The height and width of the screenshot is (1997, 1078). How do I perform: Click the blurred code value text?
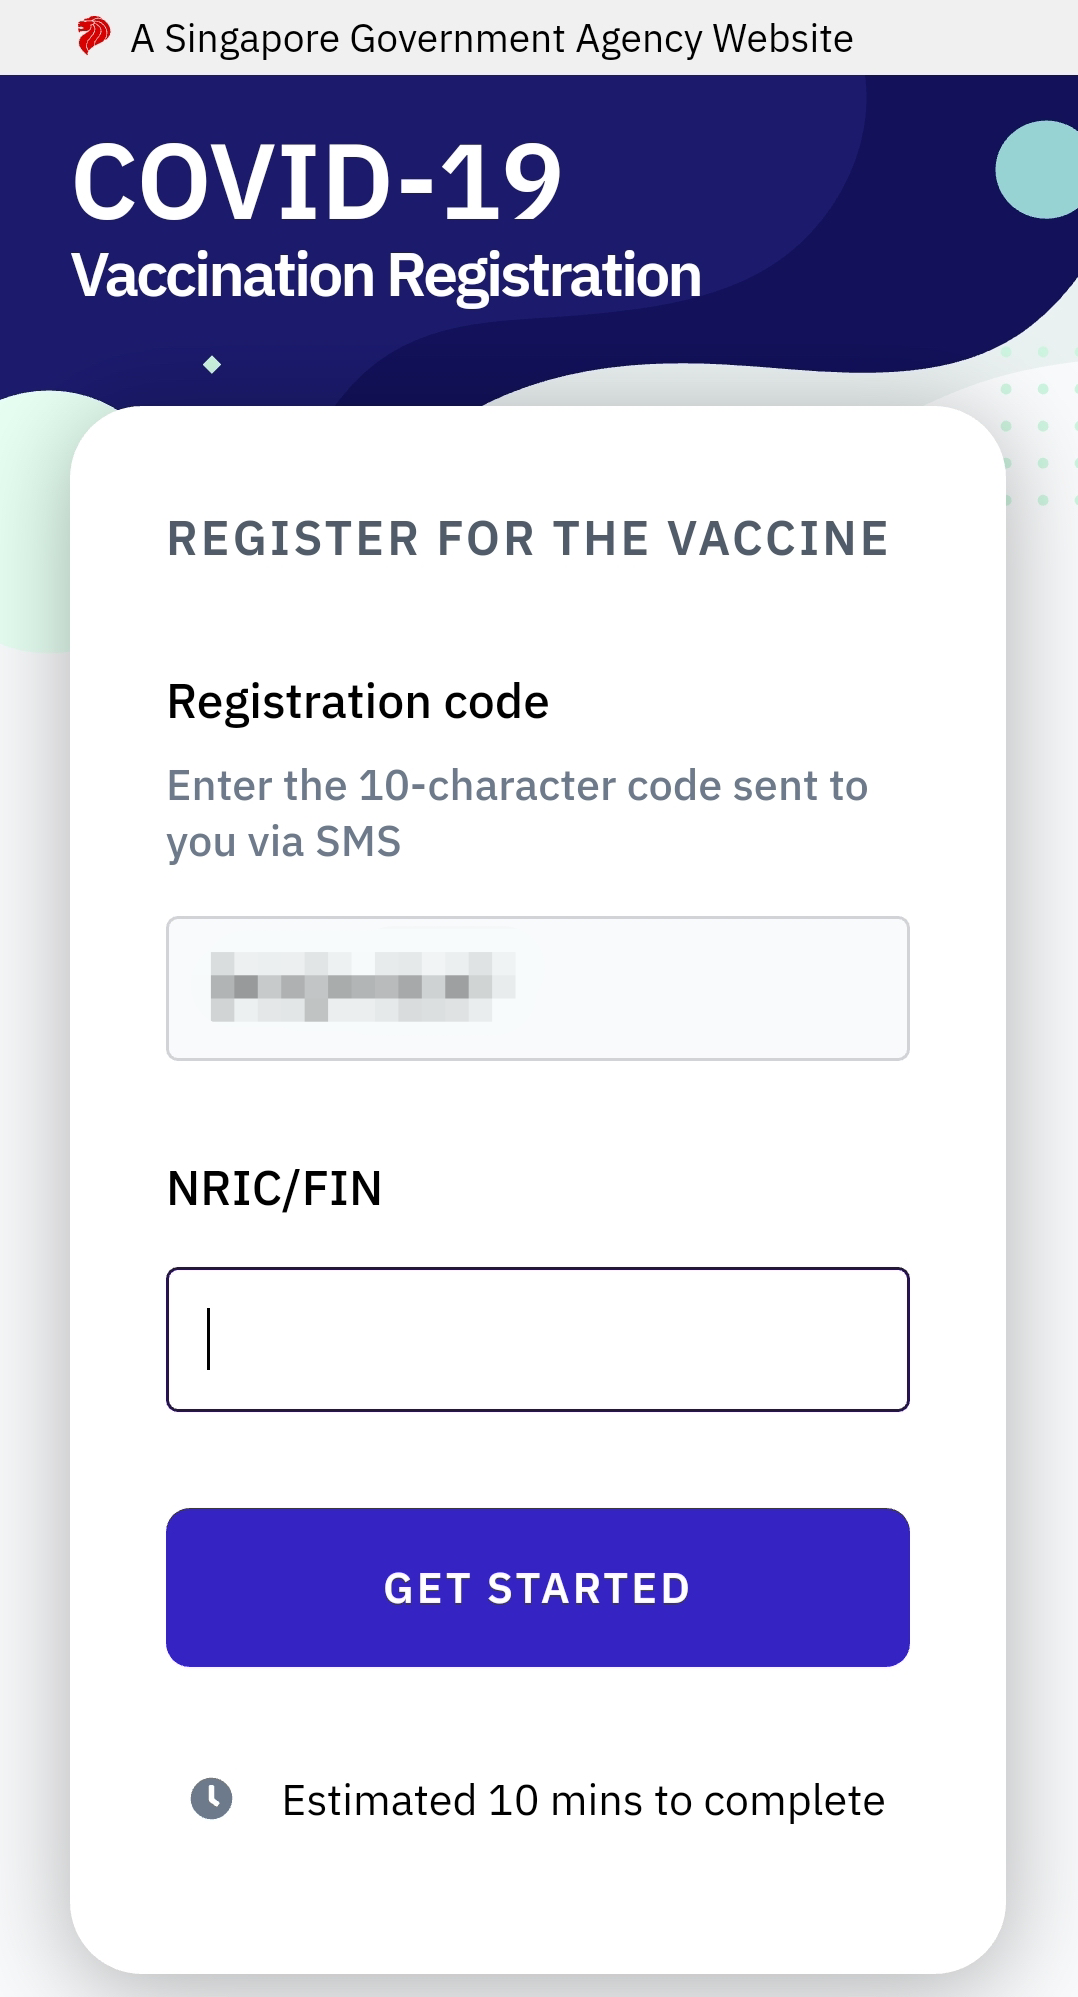coord(362,987)
